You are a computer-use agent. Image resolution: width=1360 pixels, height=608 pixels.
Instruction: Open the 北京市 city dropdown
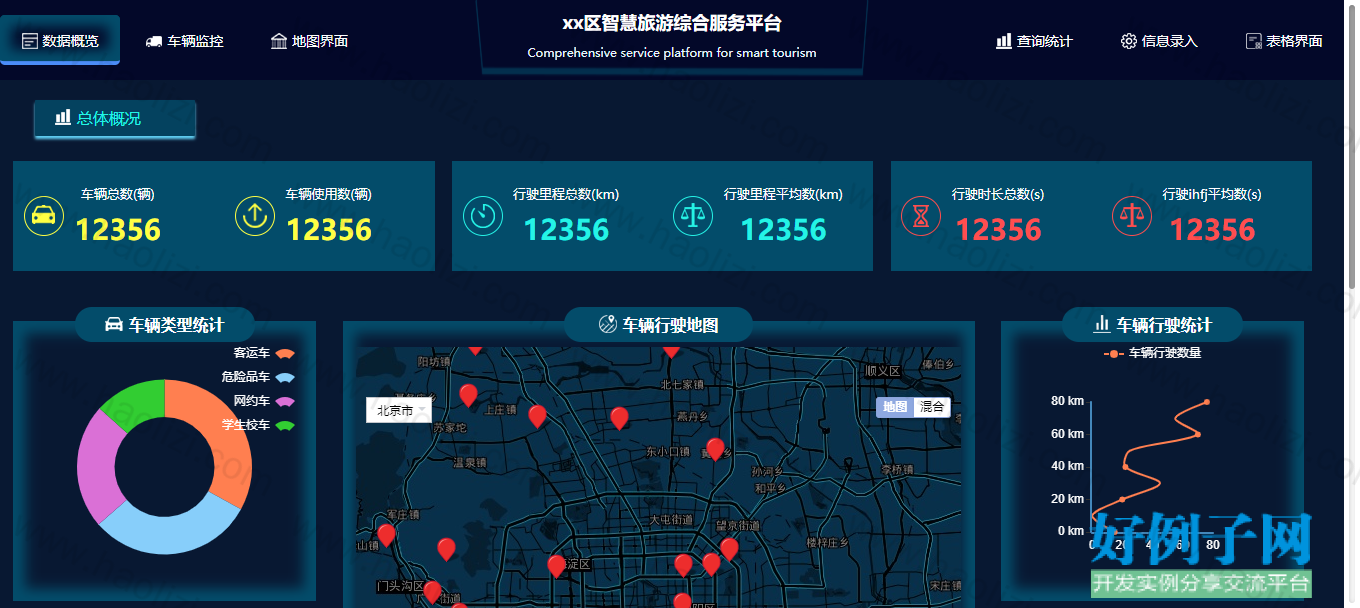pos(398,410)
